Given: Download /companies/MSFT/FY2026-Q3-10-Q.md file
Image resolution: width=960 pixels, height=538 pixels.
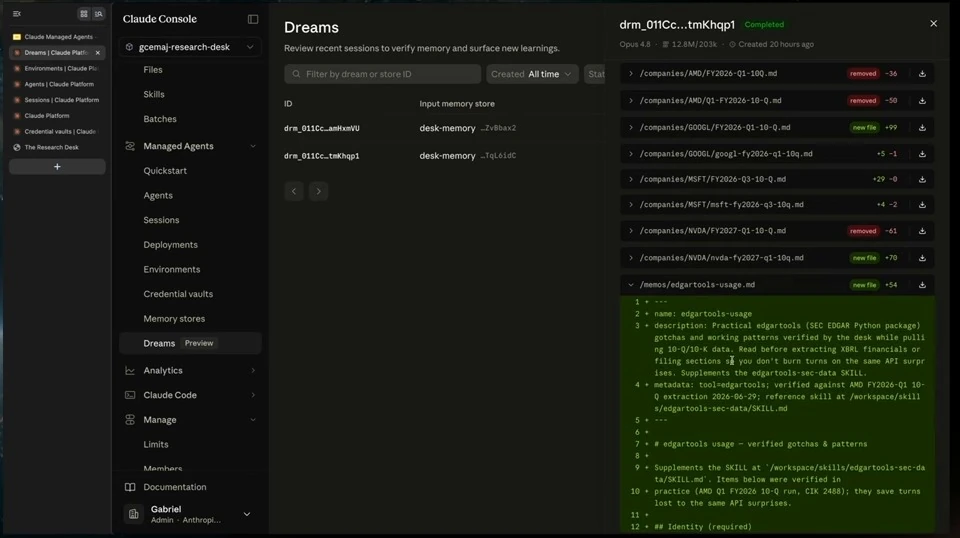Looking at the screenshot, I should coord(922,179).
